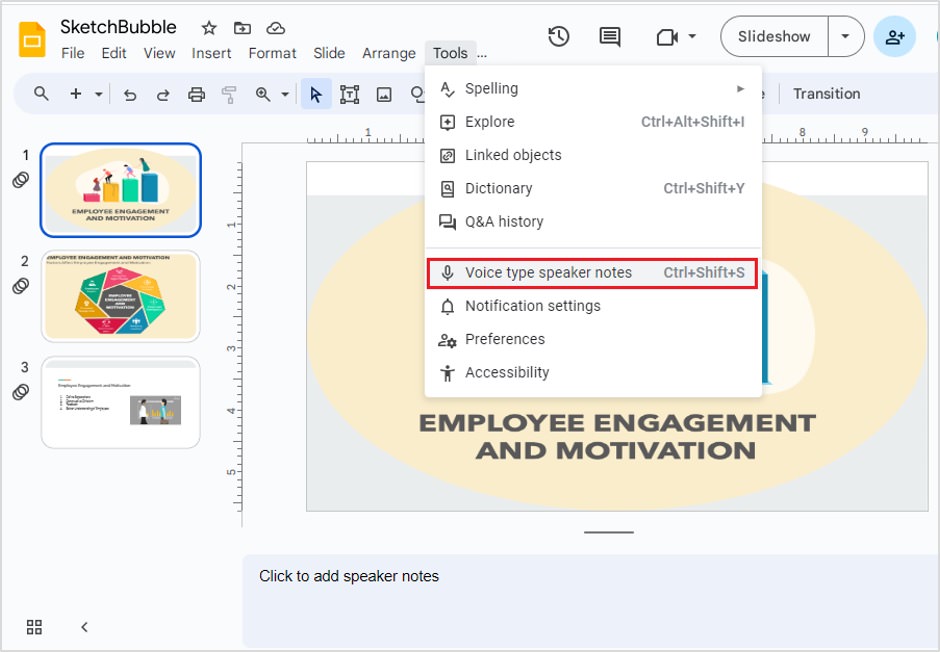Click the redo arrow
This screenshot has width=940, height=652.
[x=162, y=94]
